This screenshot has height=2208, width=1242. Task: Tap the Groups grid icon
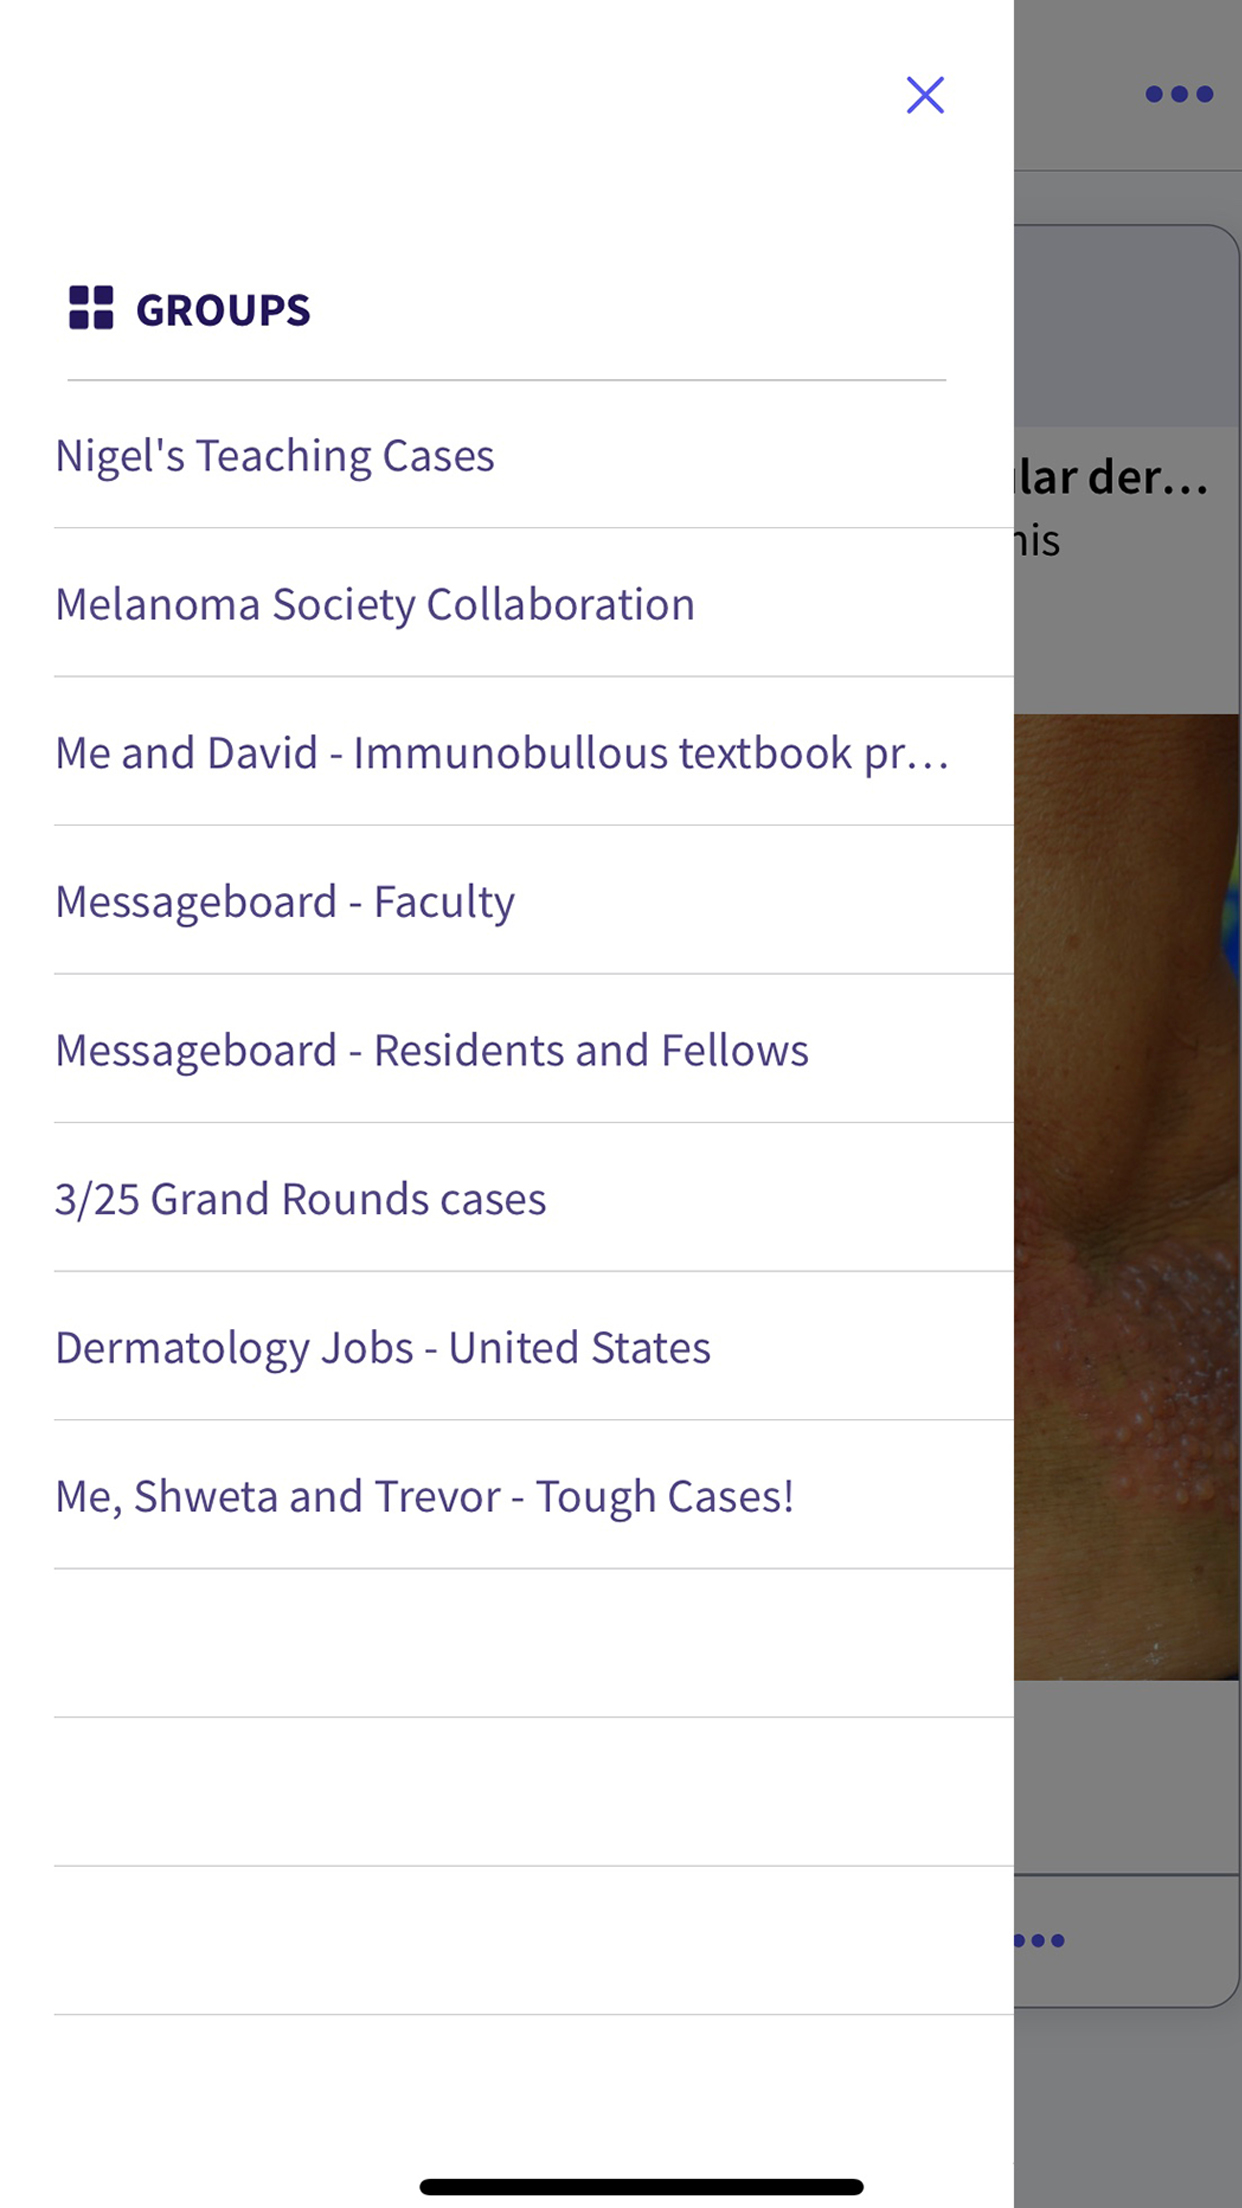(x=91, y=308)
